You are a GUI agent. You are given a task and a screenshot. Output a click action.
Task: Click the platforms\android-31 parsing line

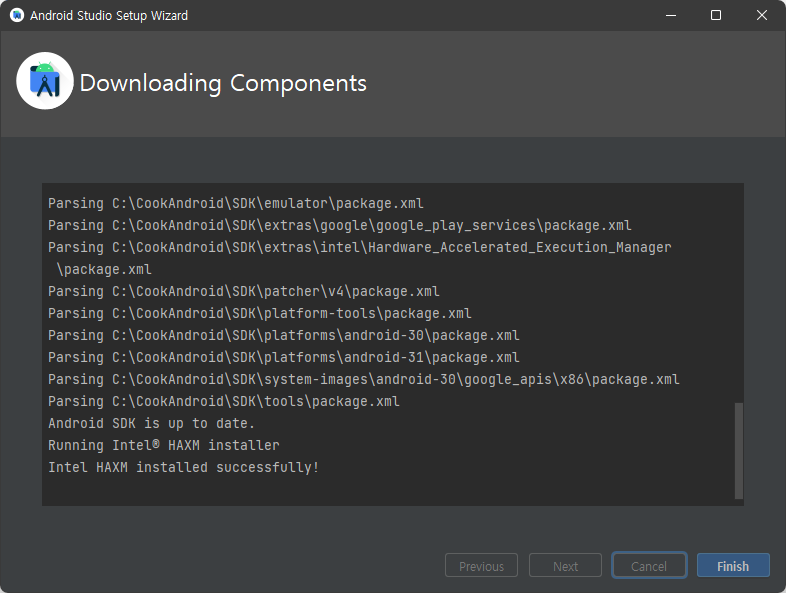(284, 357)
